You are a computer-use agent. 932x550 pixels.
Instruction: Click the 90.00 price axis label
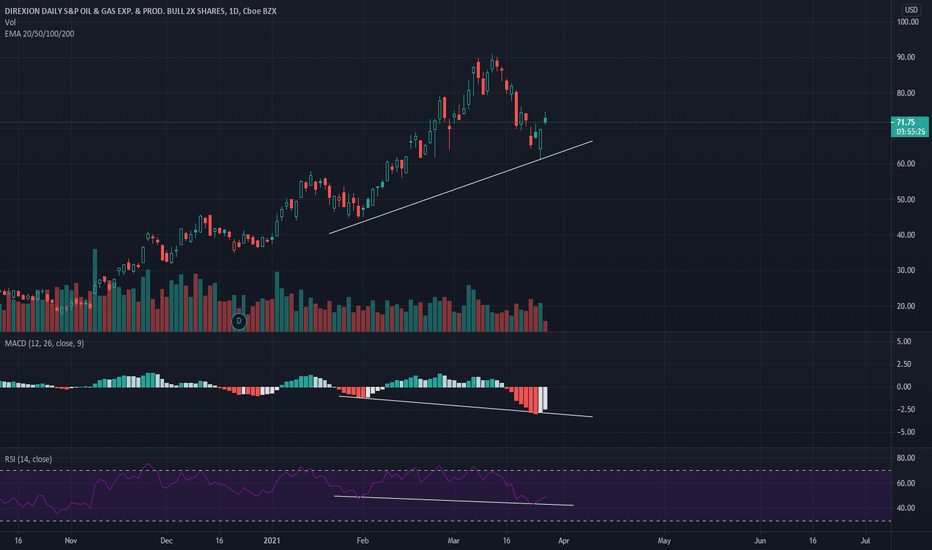pyautogui.click(x=906, y=57)
